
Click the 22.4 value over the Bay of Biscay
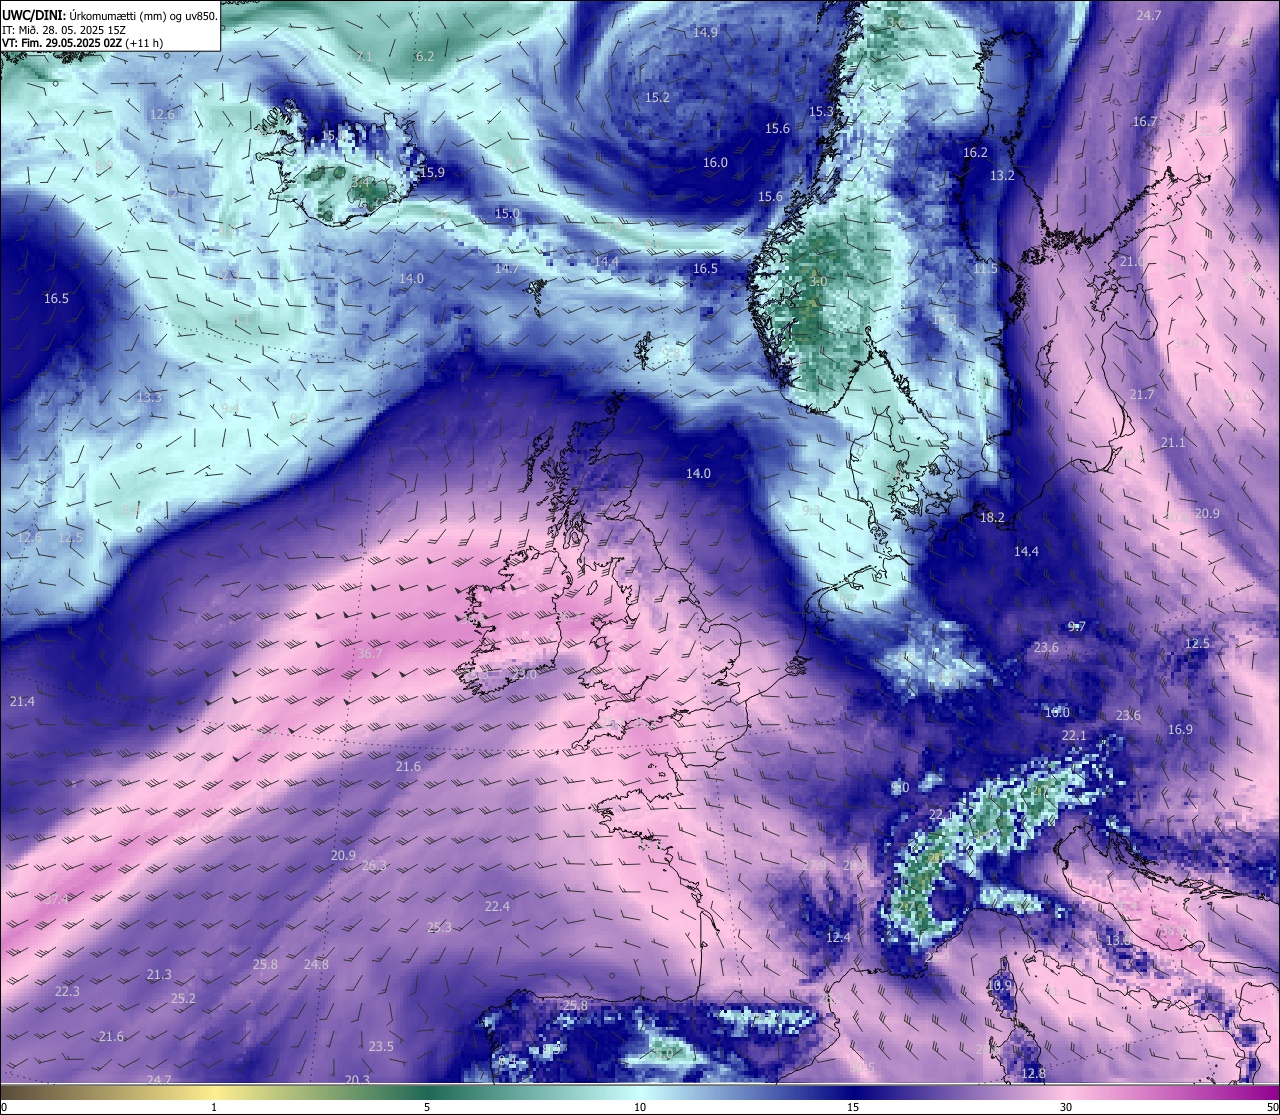pos(497,907)
